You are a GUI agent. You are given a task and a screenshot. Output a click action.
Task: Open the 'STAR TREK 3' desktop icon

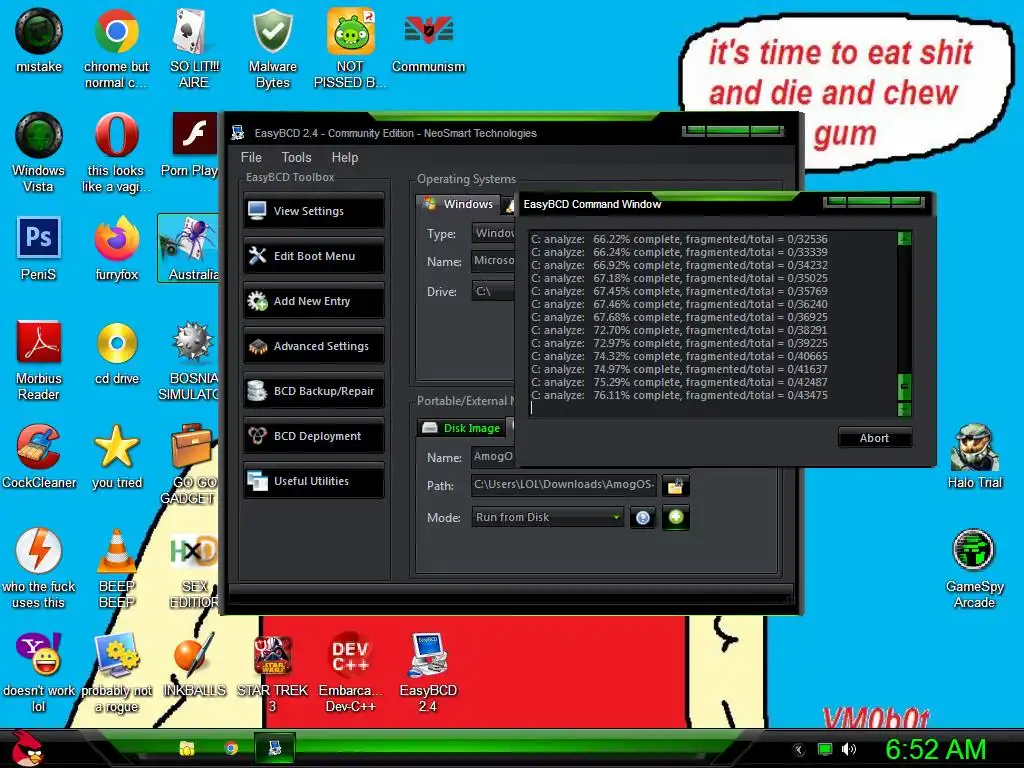(x=272, y=673)
